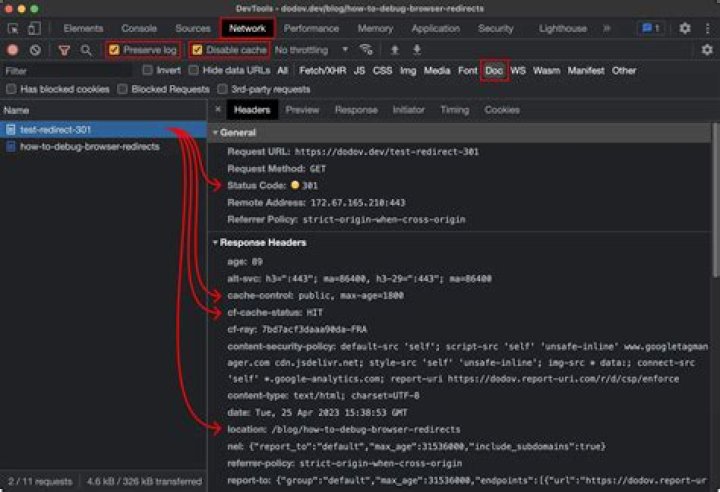720x492 pixels.
Task: Open the Application tab
Action: [x=436, y=28]
